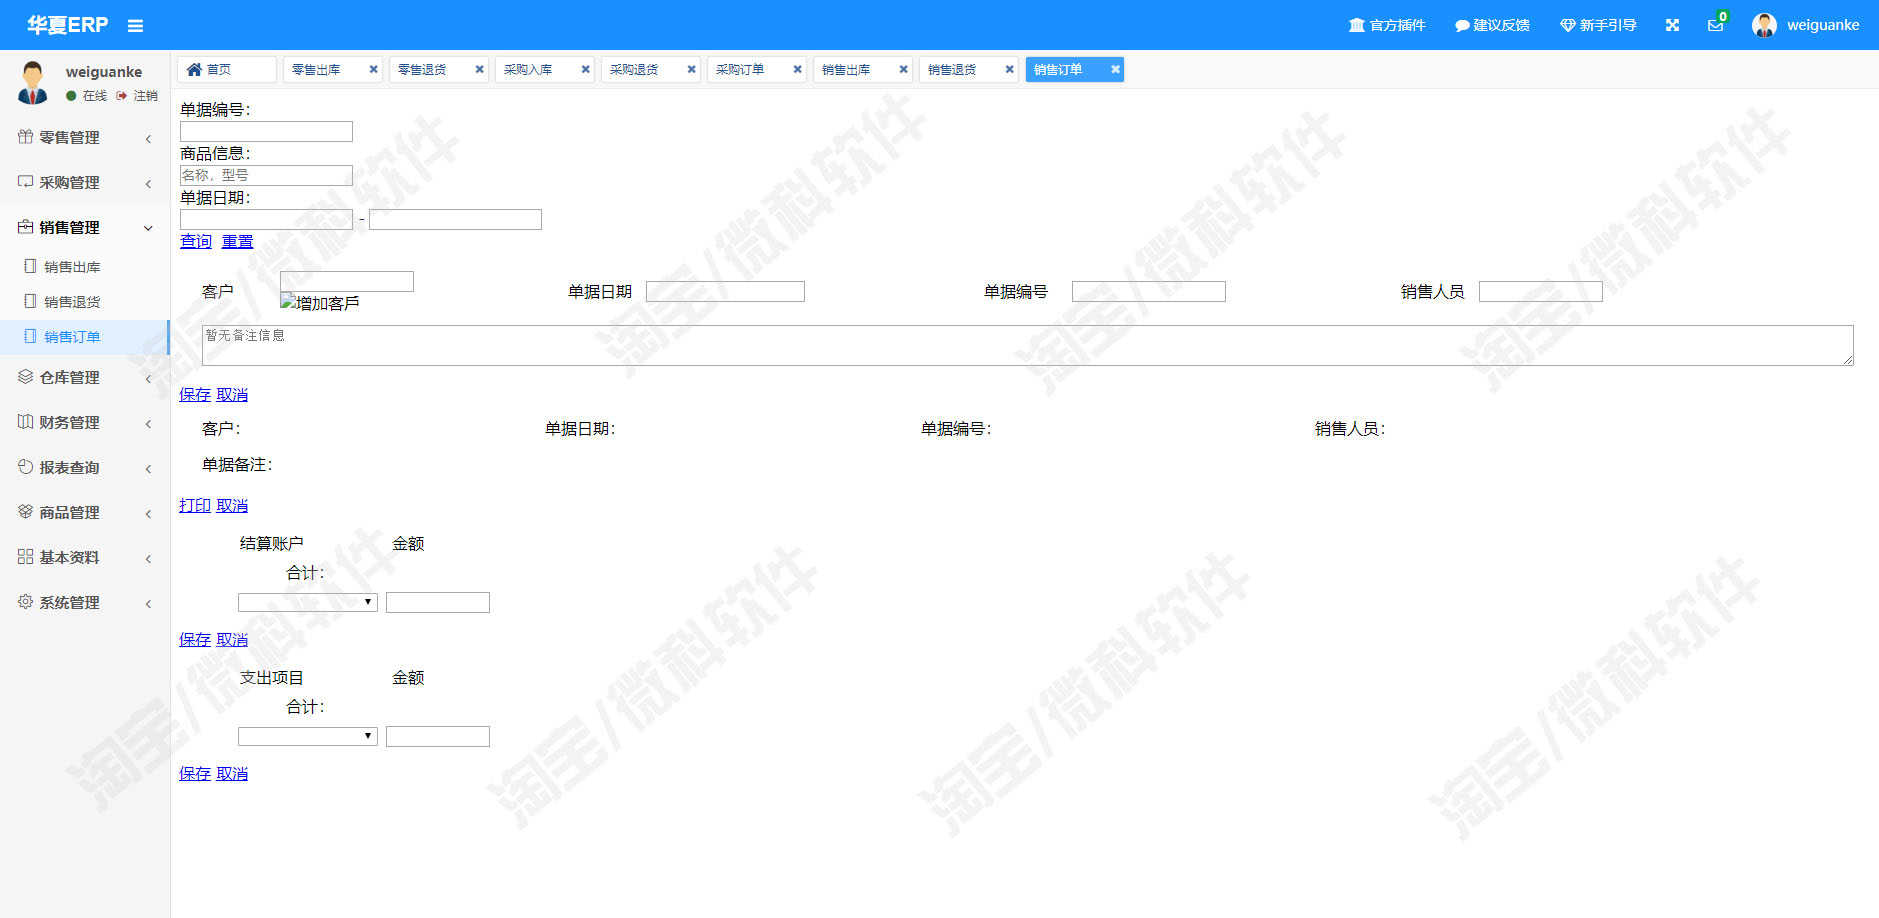Viewport: 1879px width, 918px height.
Task: Click 保存 under 支出项目 section
Action: click(x=195, y=774)
